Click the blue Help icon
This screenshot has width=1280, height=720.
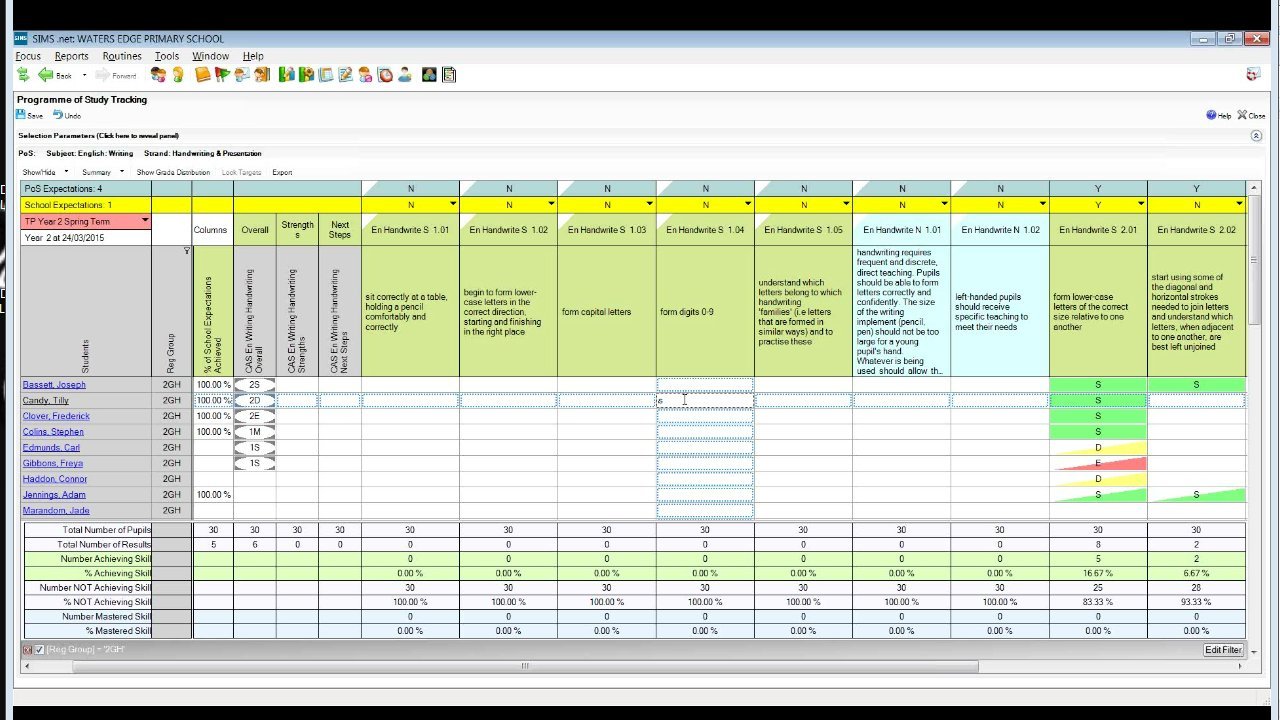coord(1211,115)
